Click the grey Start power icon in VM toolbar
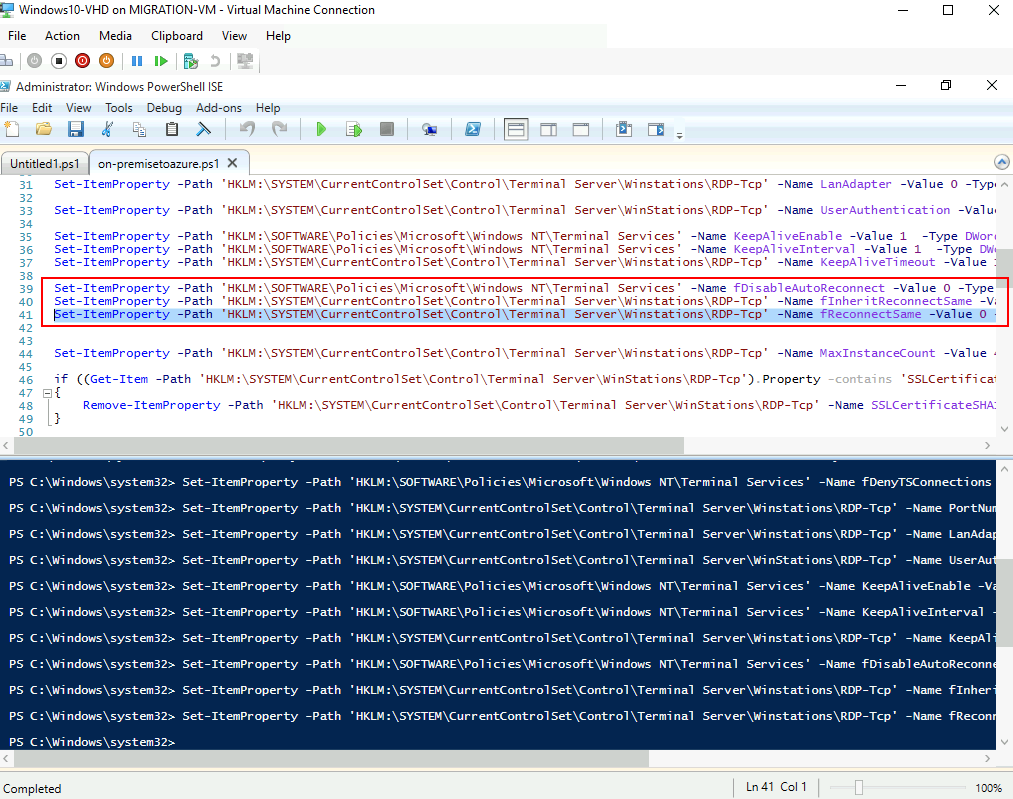1013x799 pixels. tap(34, 61)
